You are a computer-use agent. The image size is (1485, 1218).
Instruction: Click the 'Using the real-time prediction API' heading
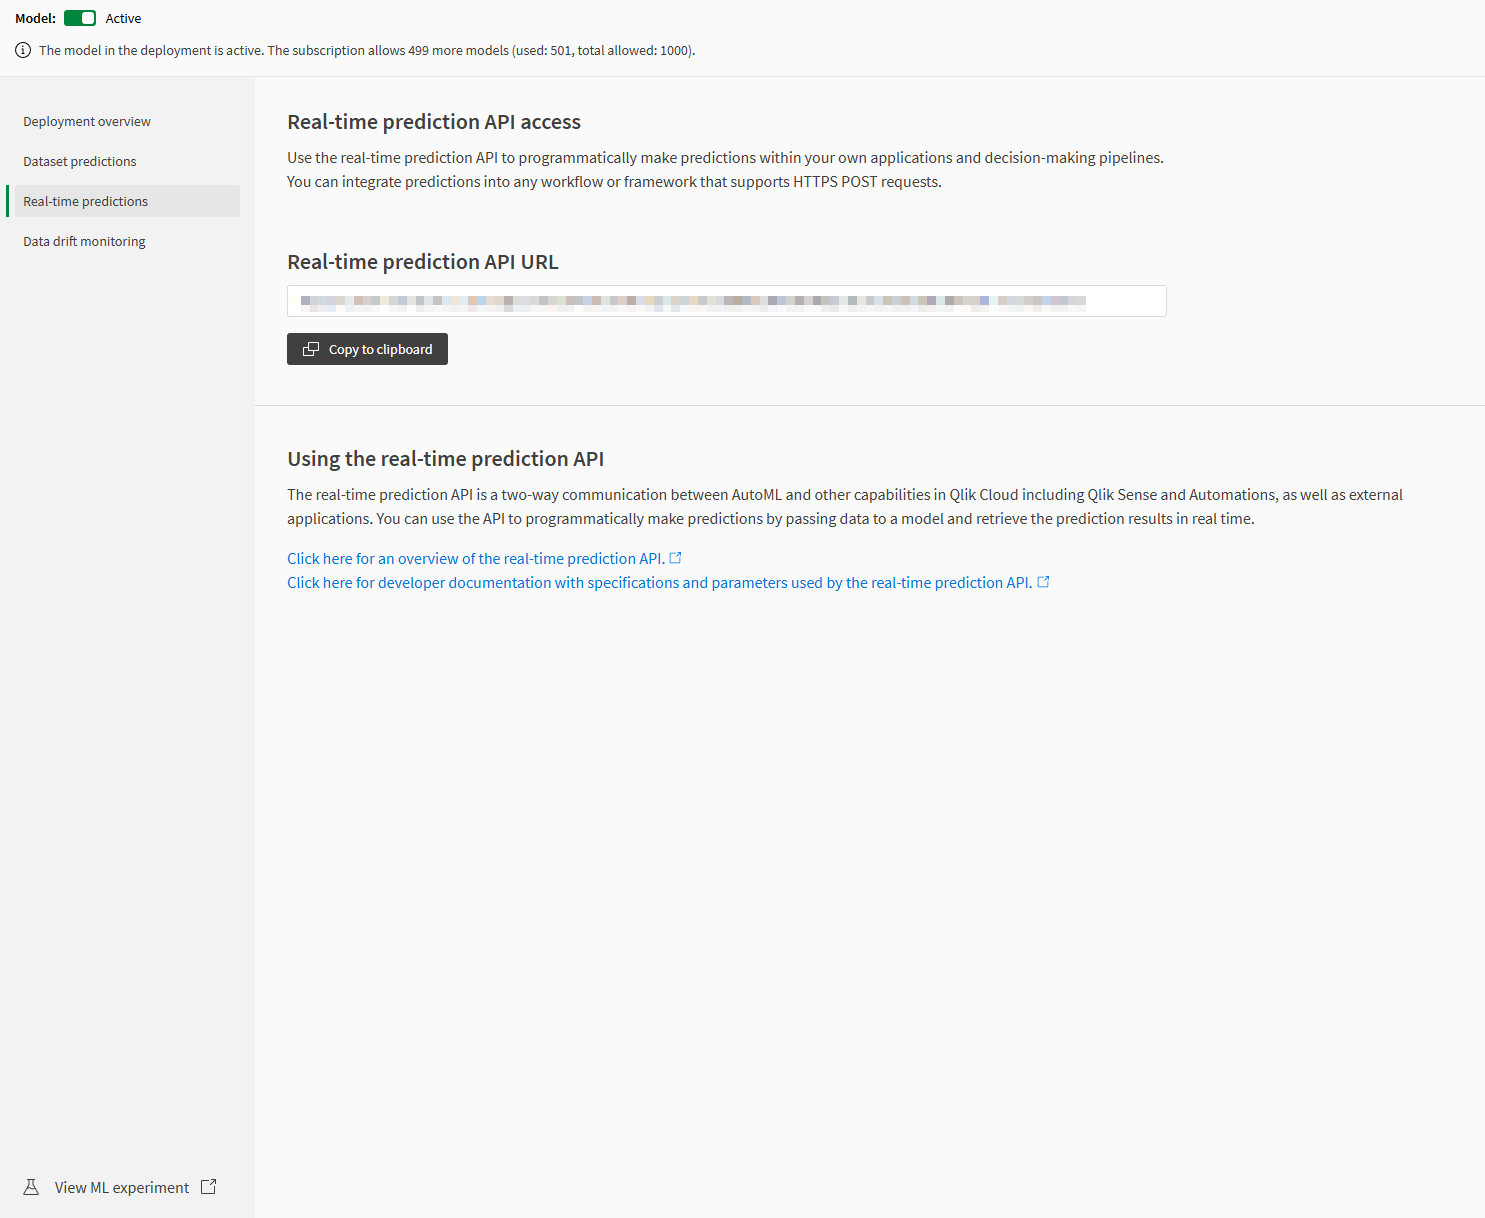pos(446,459)
